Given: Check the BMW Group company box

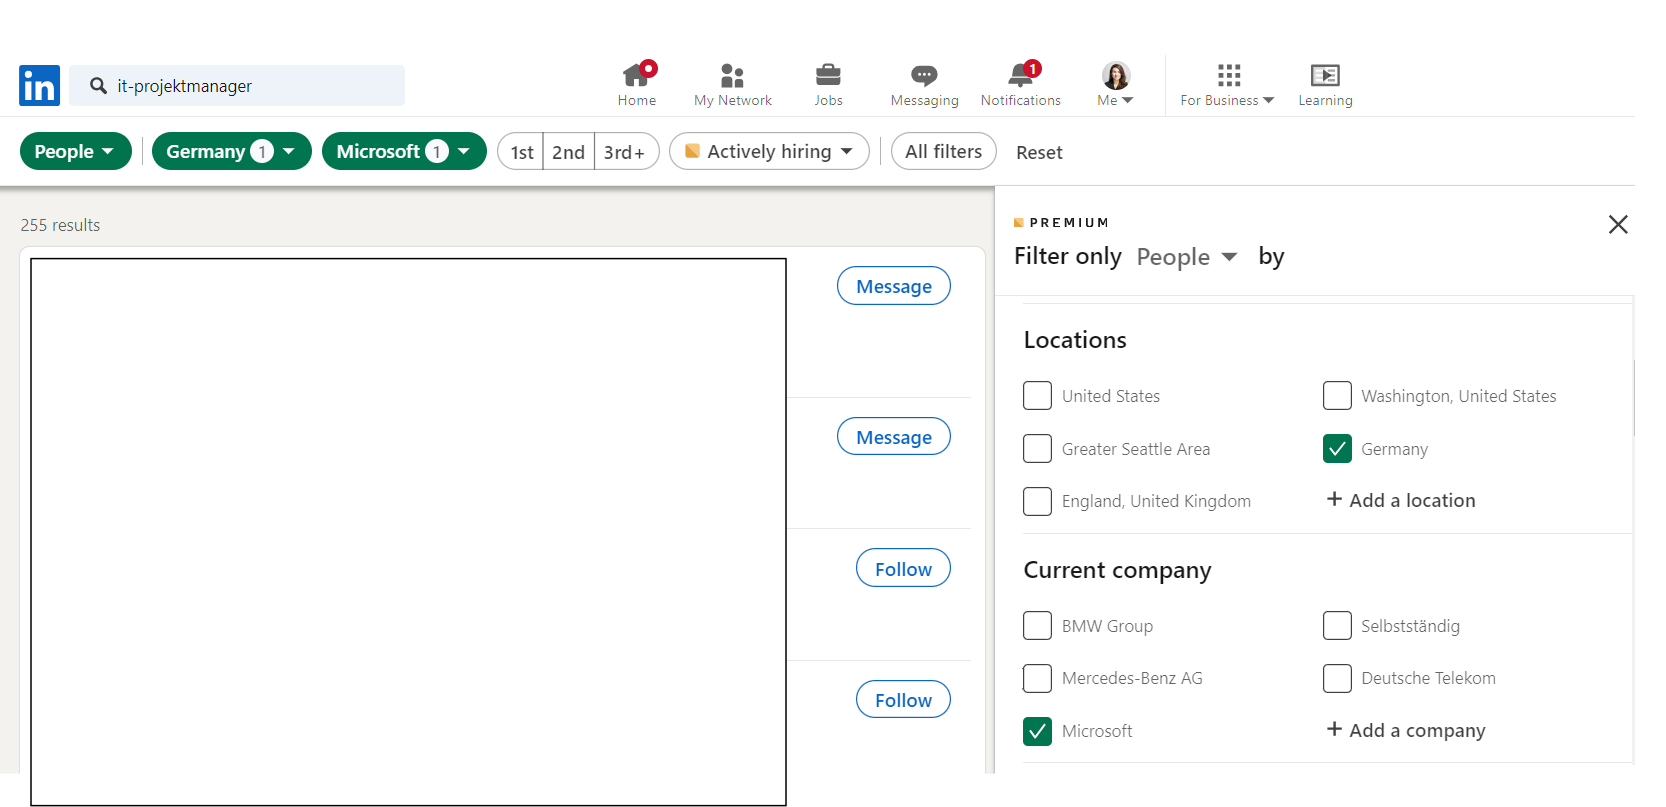Looking at the screenshot, I should [1037, 626].
